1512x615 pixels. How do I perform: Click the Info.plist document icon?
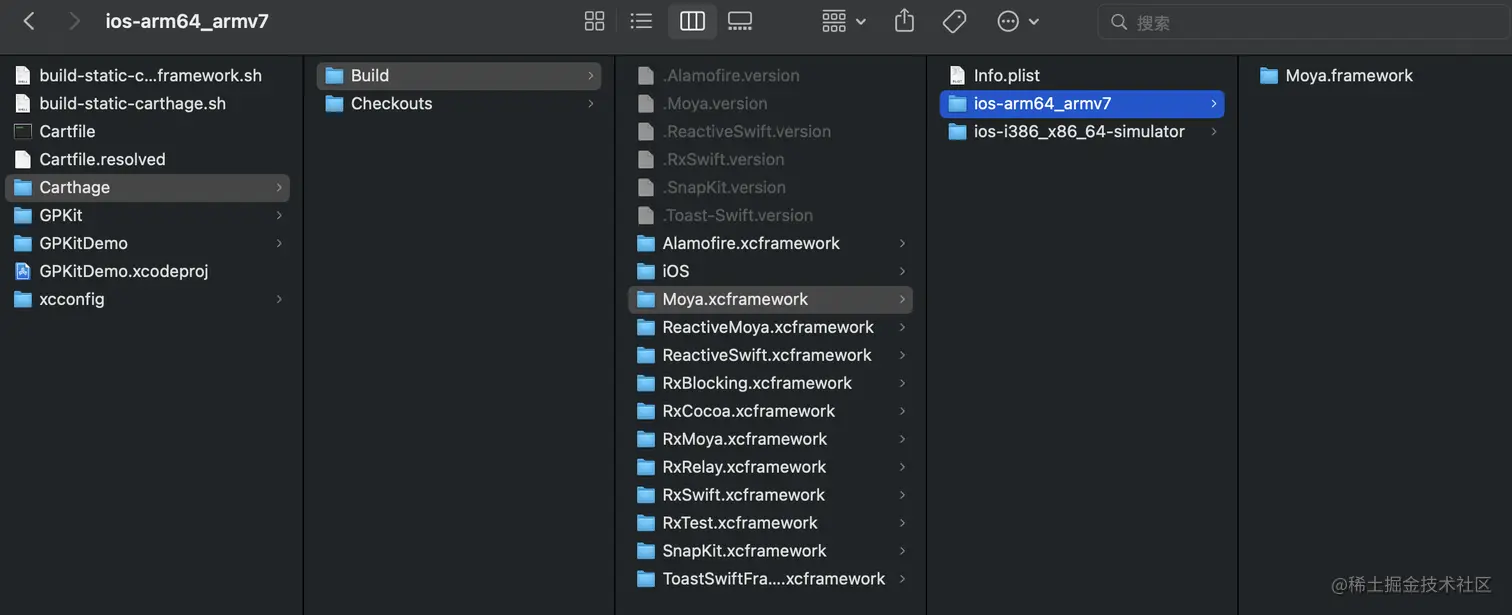957,75
